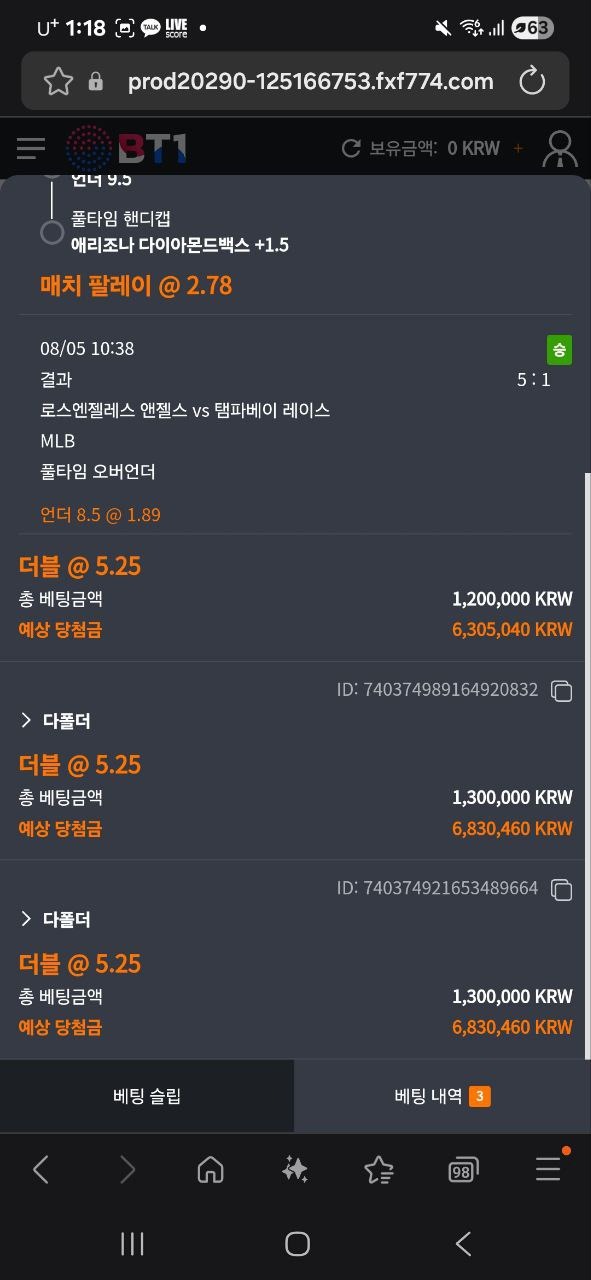Copy bet ID 740374921653489664
591x1280 pixels.
click(x=562, y=889)
